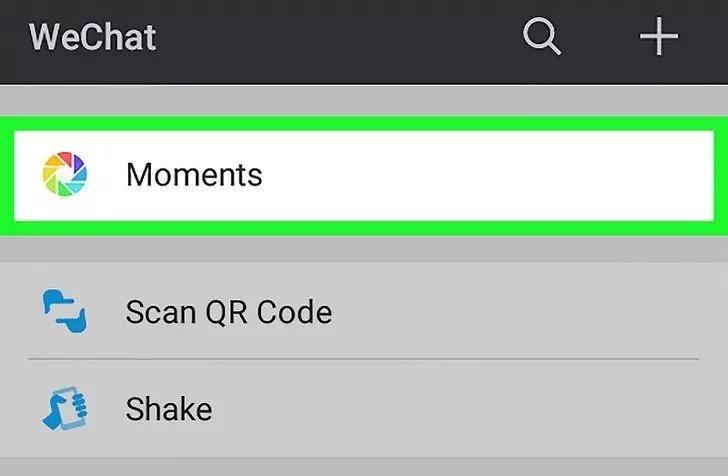Click empty space right of Shake label
The width and height of the screenshot is (728, 476).
pyautogui.click(x=450, y=408)
